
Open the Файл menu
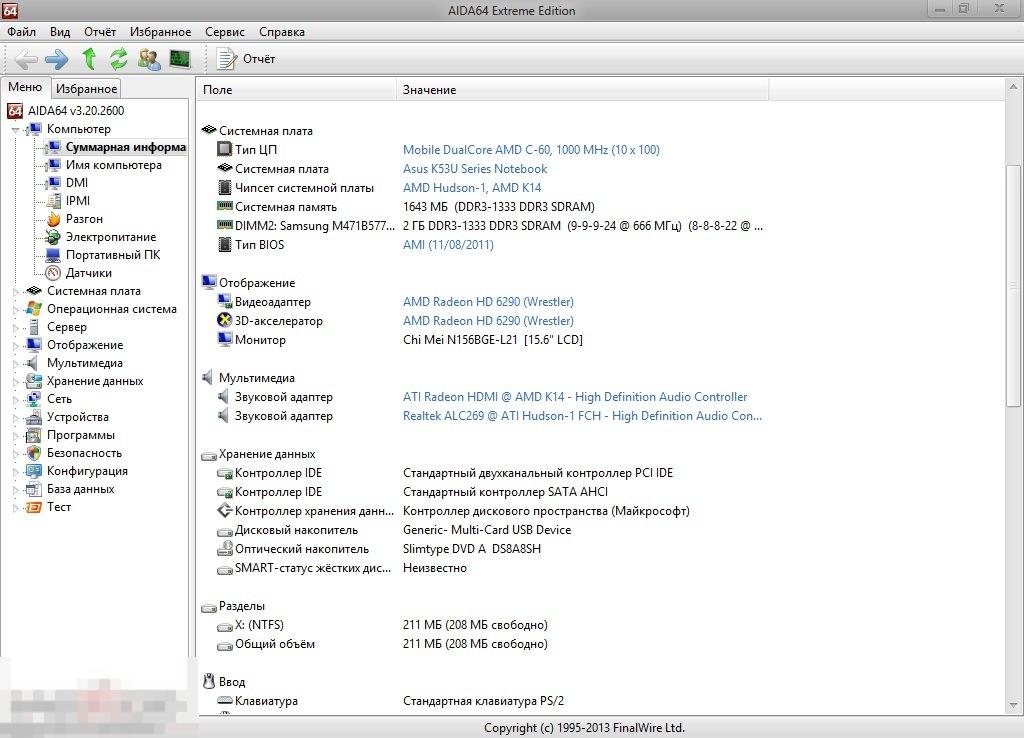22,32
